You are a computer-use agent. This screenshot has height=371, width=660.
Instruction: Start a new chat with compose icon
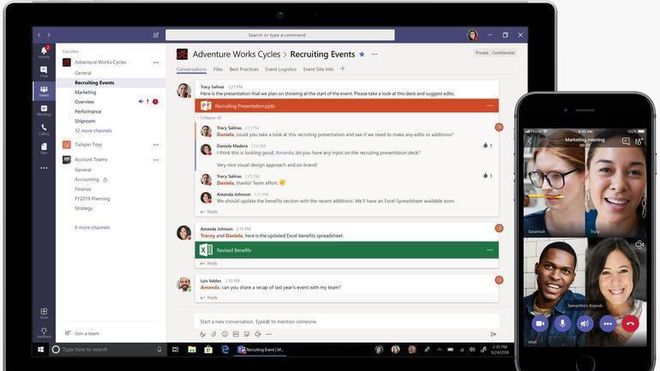pyautogui.click(x=156, y=35)
